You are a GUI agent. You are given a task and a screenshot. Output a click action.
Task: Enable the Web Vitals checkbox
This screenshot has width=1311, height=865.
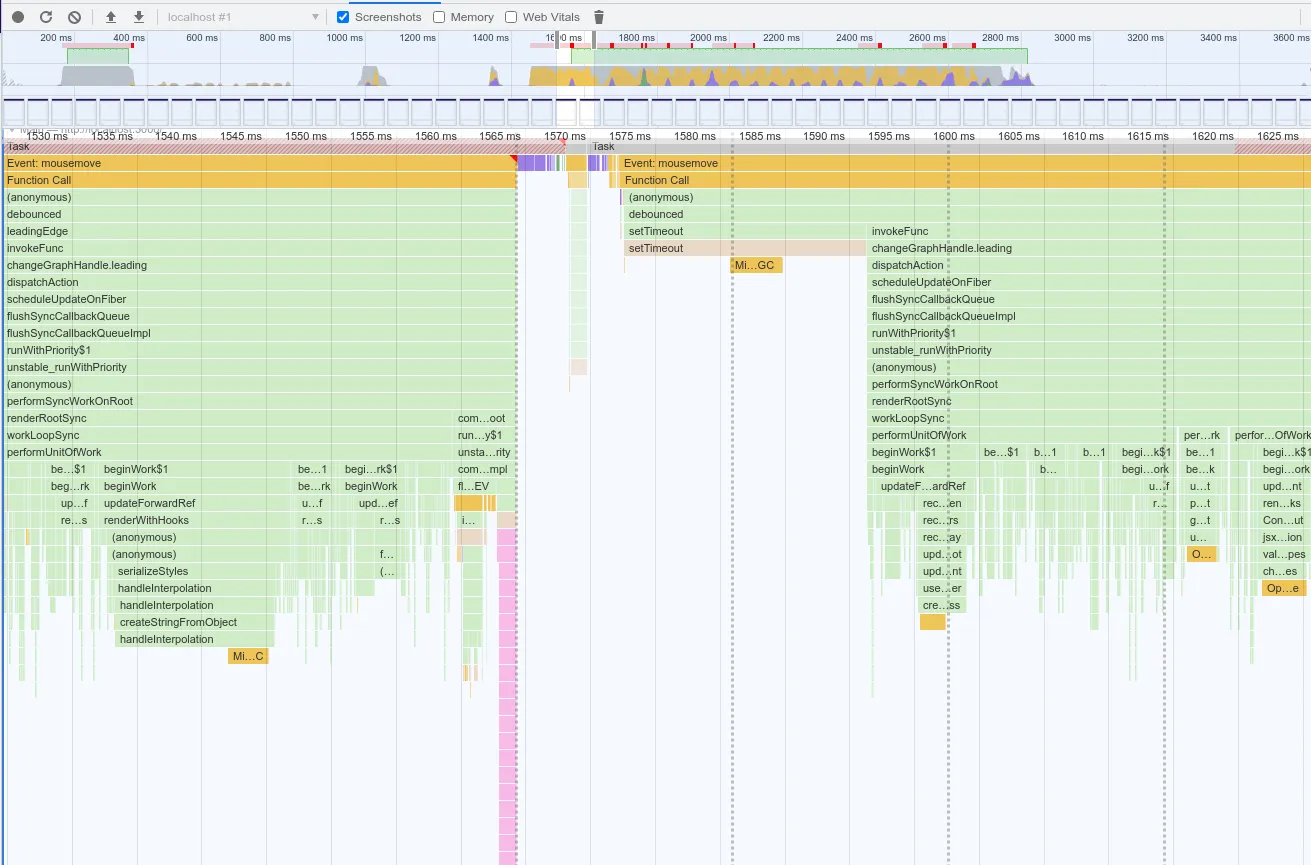[511, 17]
